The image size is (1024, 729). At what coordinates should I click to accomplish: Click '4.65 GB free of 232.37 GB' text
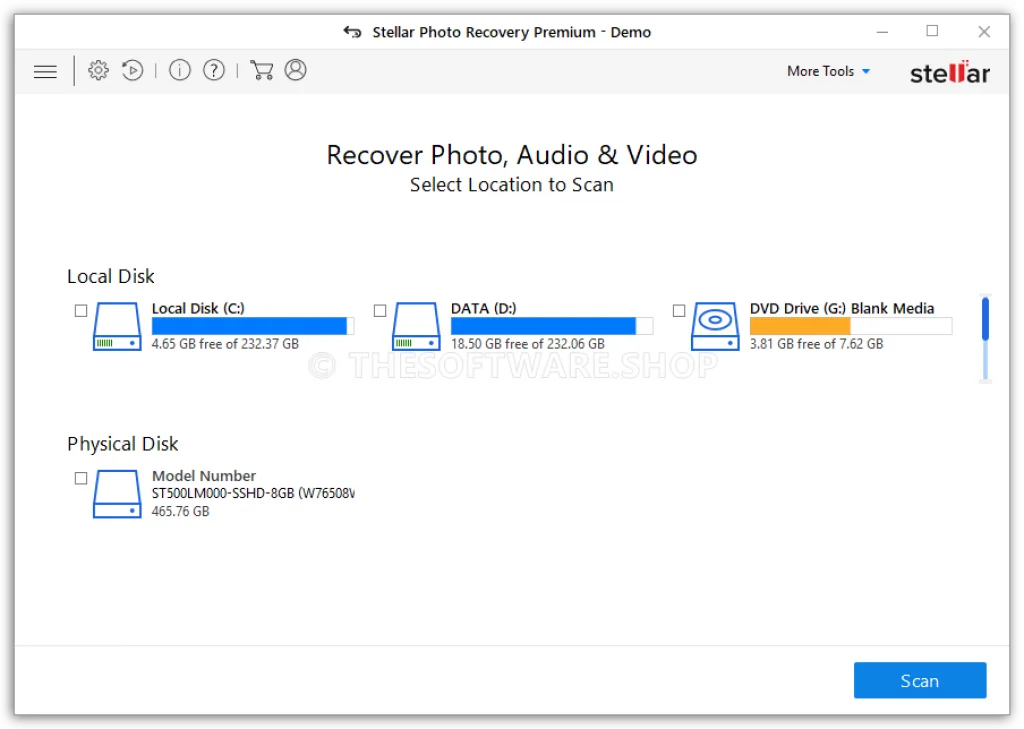point(225,344)
